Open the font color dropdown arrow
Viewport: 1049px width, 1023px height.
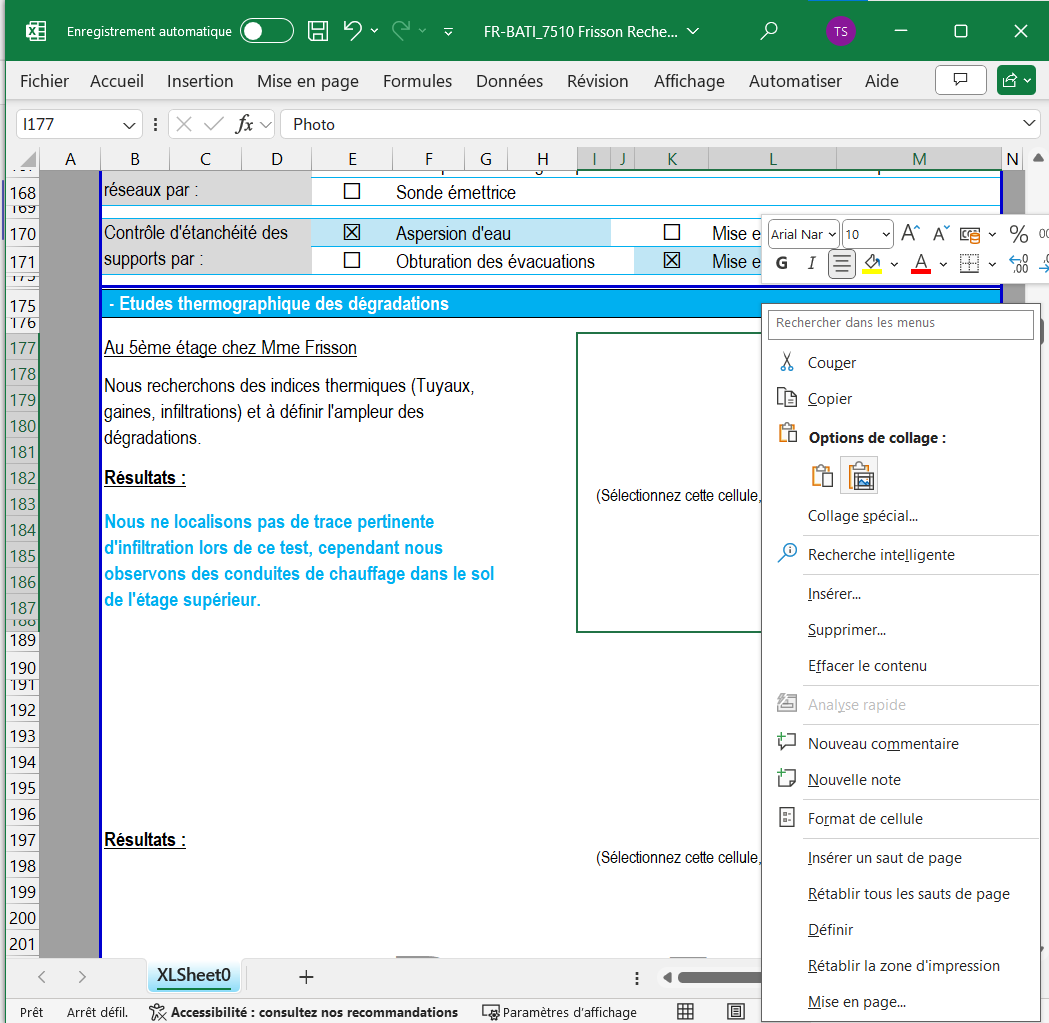[943, 264]
